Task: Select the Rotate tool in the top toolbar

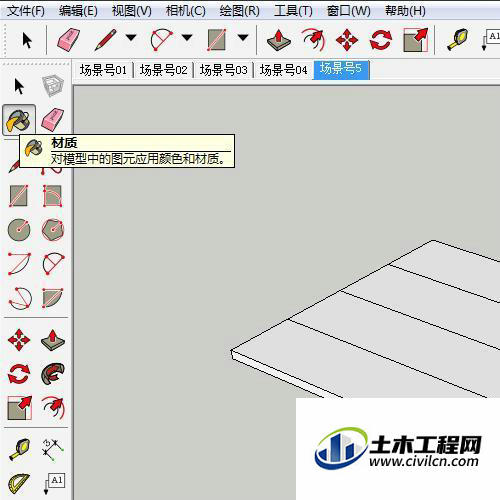Action: click(x=381, y=40)
